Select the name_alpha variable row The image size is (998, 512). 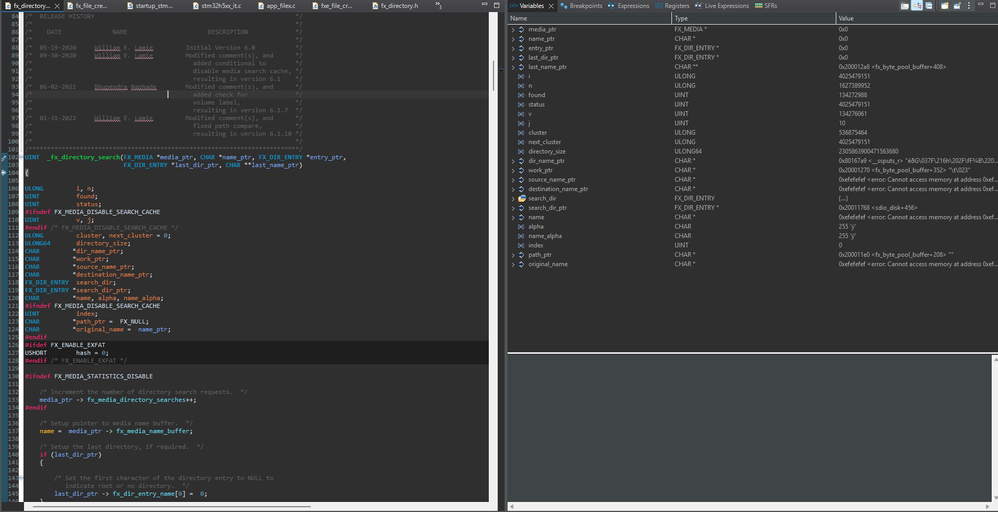click(x=753, y=236)
